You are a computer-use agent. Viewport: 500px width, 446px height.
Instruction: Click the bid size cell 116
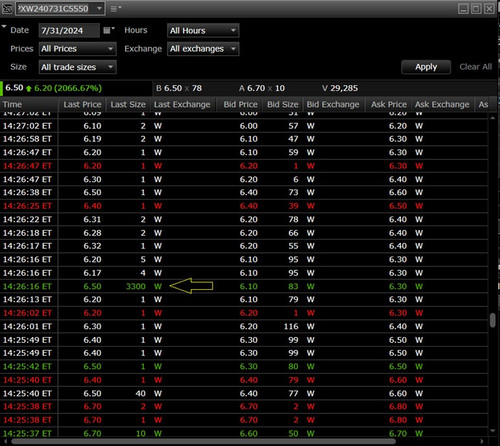(x=291, y=326)
